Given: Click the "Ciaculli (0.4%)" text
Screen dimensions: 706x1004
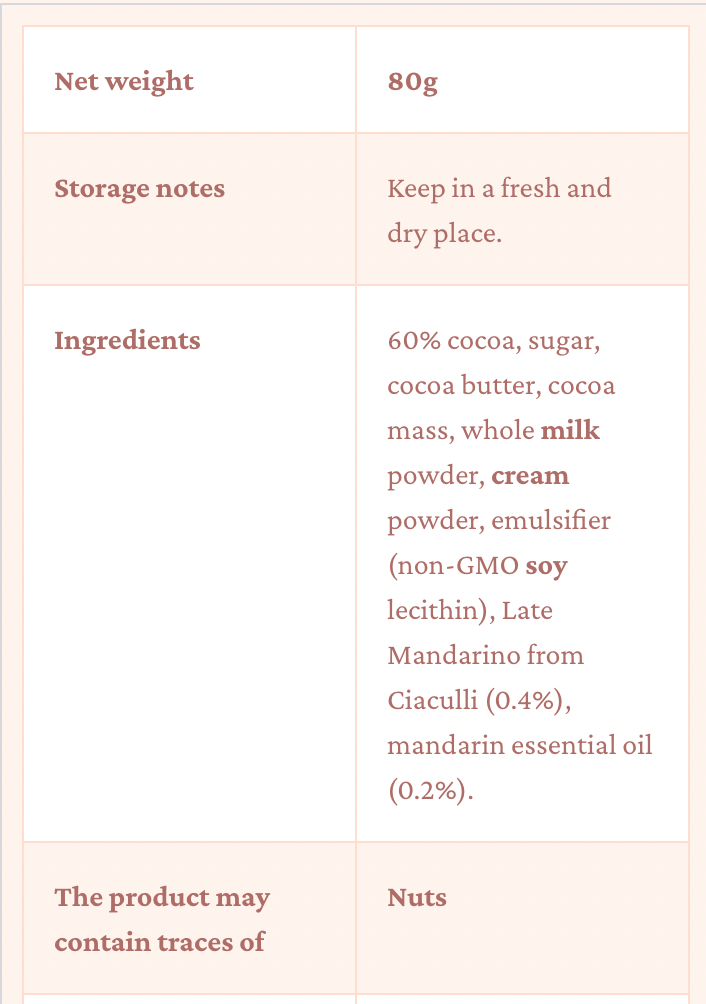Looking at the screenshot, I should click(x=479, y=701).
